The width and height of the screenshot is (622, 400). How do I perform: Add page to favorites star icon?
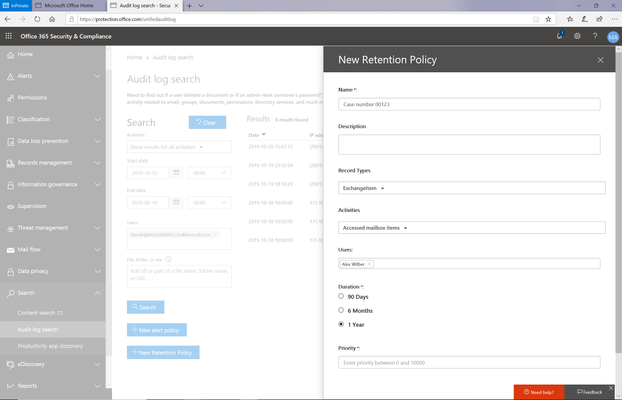548,19
